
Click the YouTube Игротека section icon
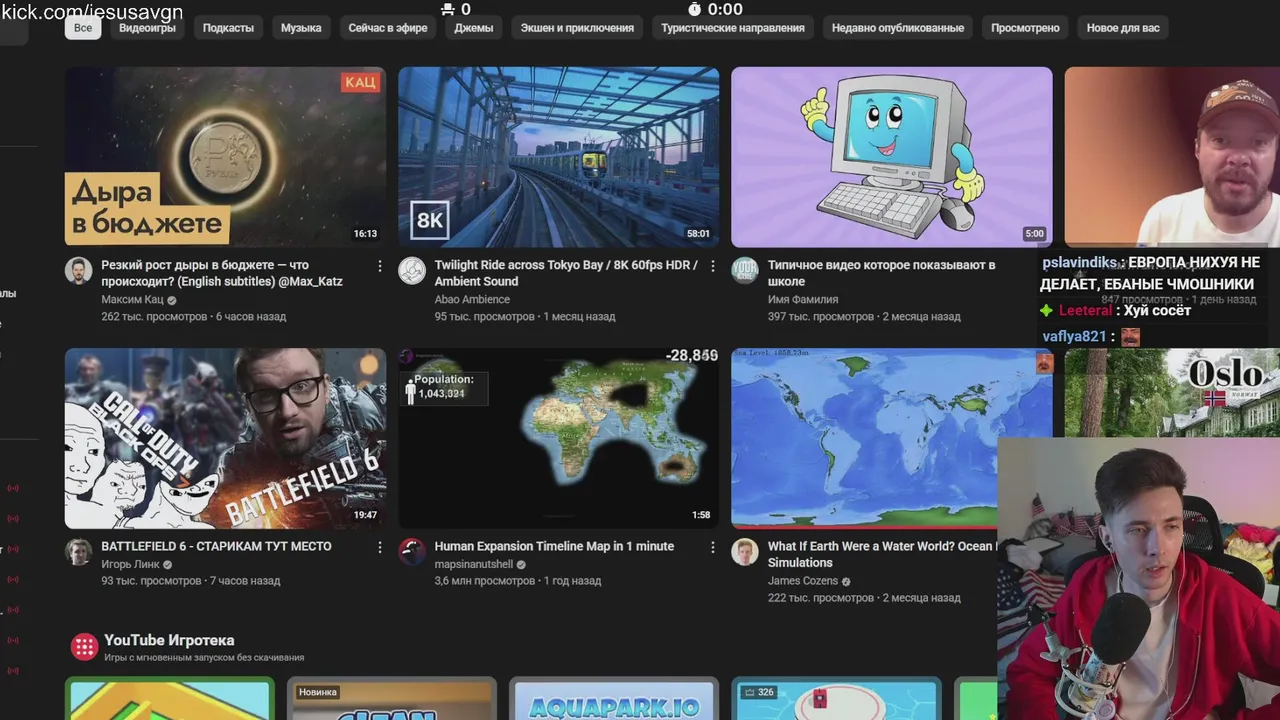[x=84, y=646]
